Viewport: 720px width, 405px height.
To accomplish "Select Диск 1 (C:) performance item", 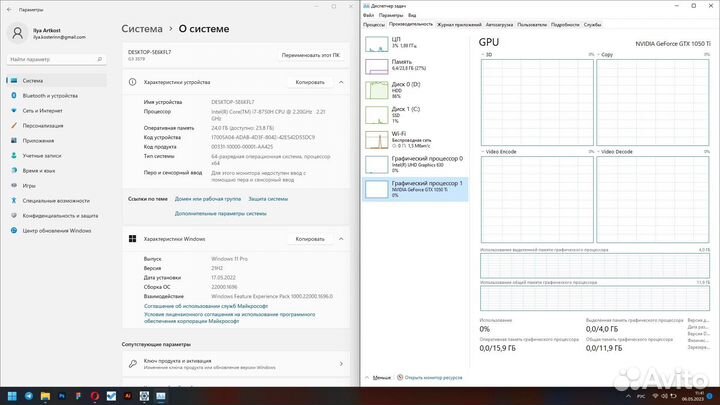I will 415,115.
